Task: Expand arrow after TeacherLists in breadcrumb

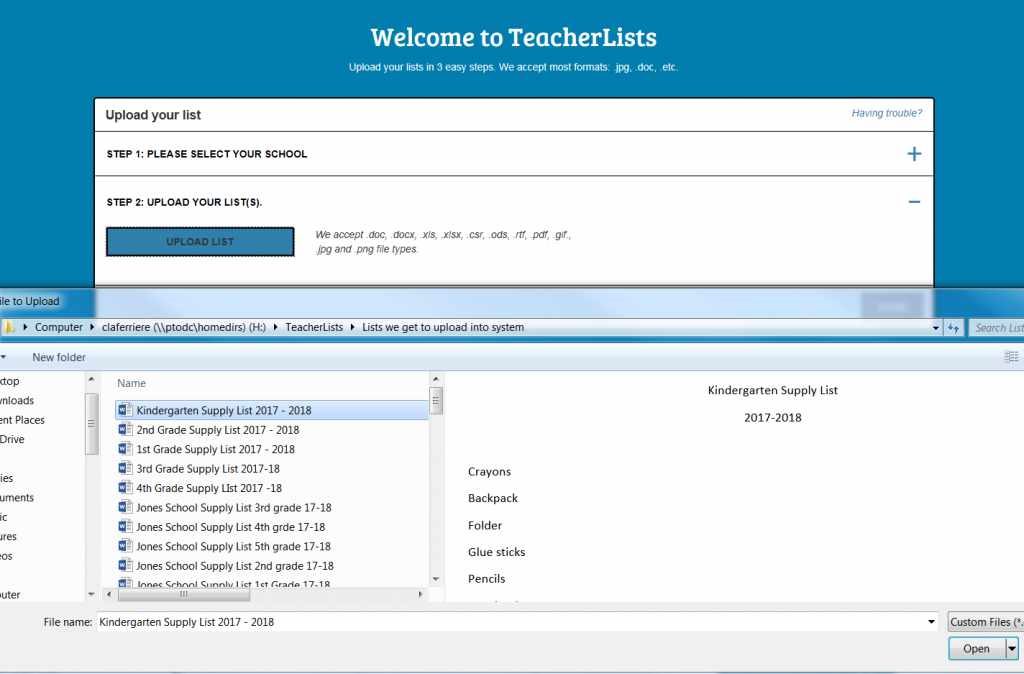Action: (x=353, y=327)
